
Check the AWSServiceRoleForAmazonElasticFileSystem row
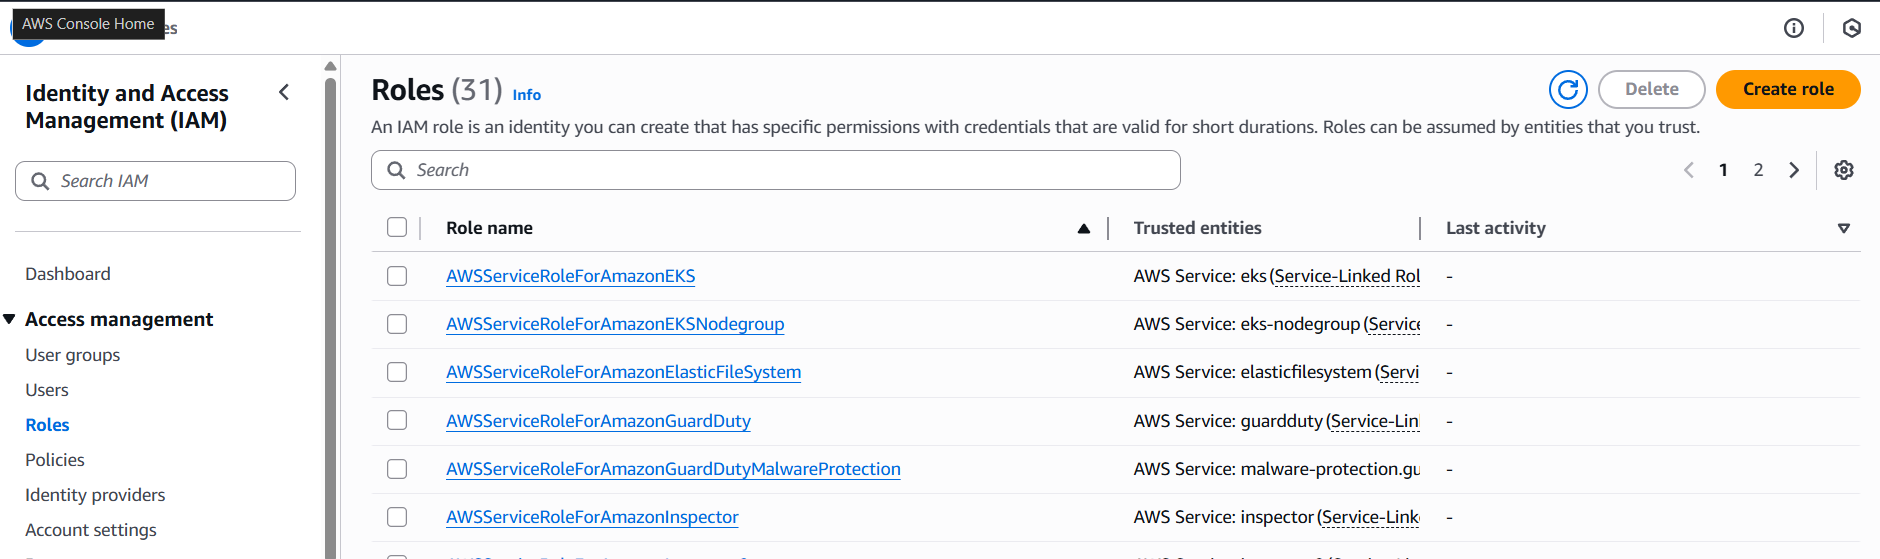[x=397, y=372]
